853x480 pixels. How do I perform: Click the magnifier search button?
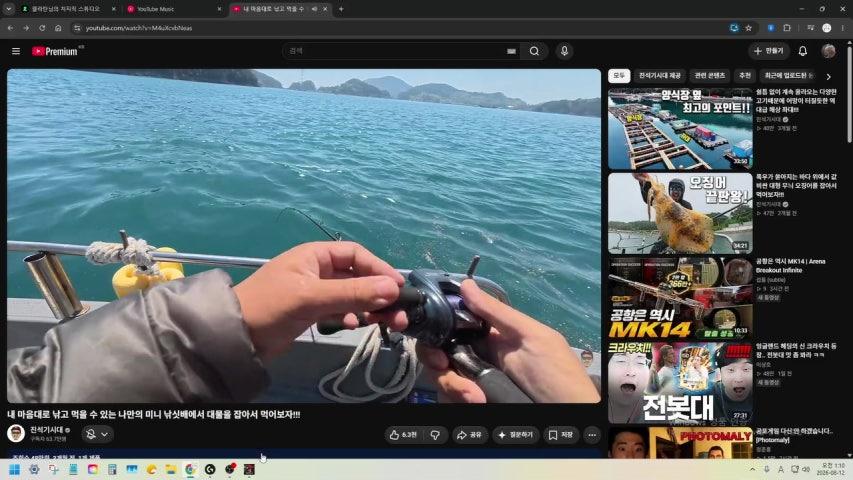(x=534, y=51)
